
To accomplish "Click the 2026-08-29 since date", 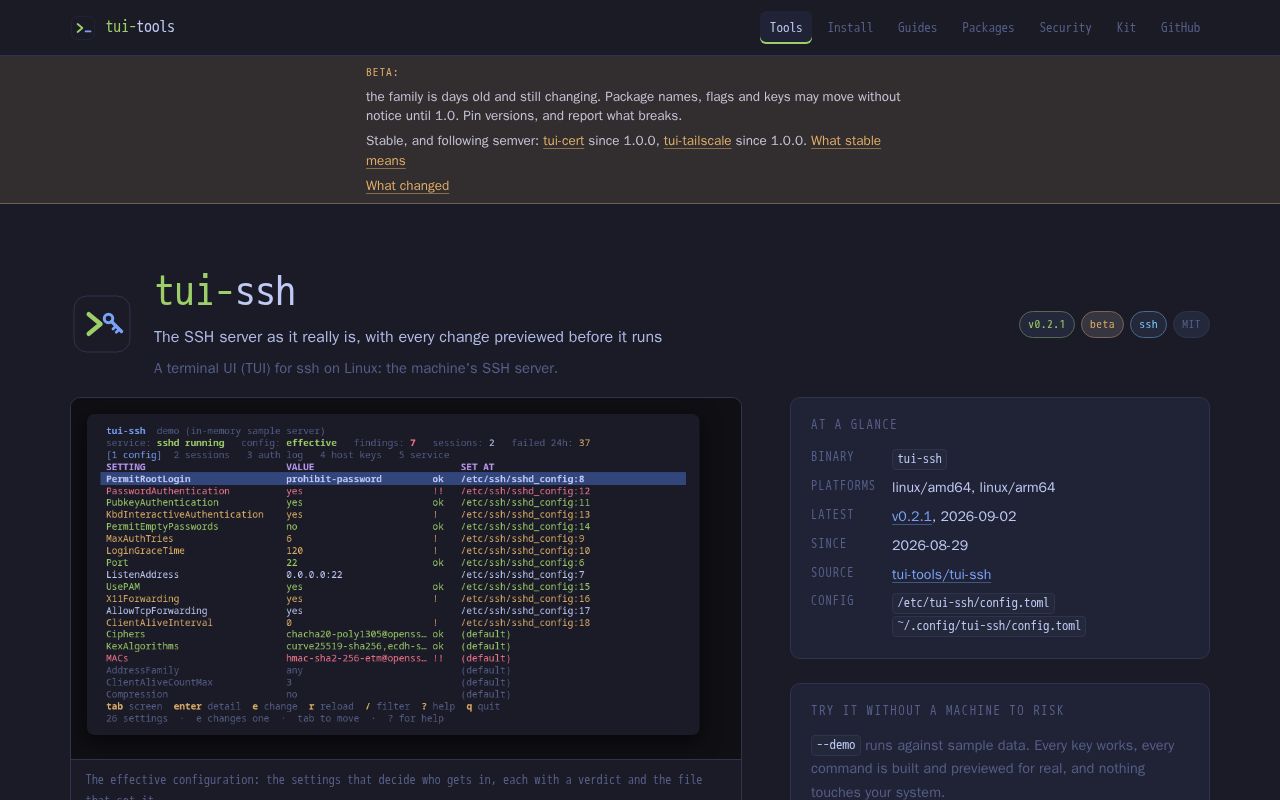I will pyautogui.click(x=930, y=545).
